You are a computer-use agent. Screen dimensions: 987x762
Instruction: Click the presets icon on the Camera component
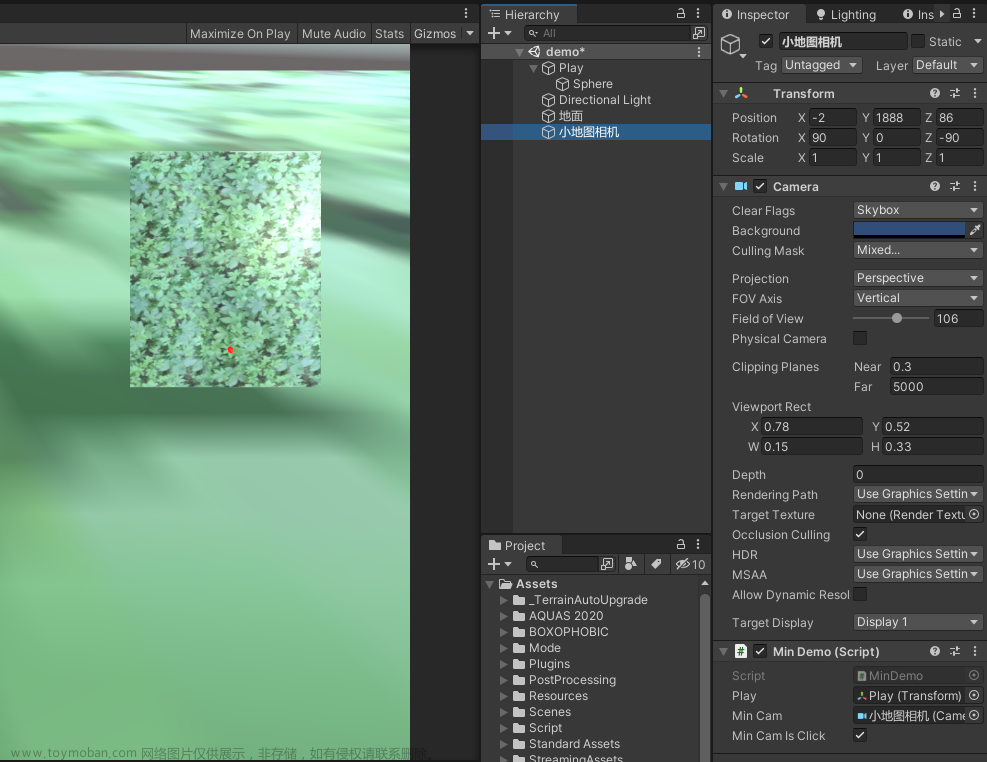(955, 186)
